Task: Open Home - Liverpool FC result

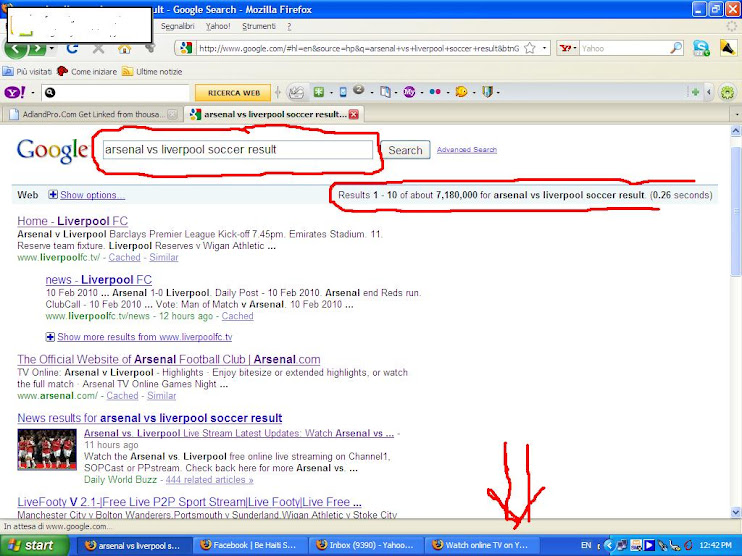Action: click(x=72, y=221)
